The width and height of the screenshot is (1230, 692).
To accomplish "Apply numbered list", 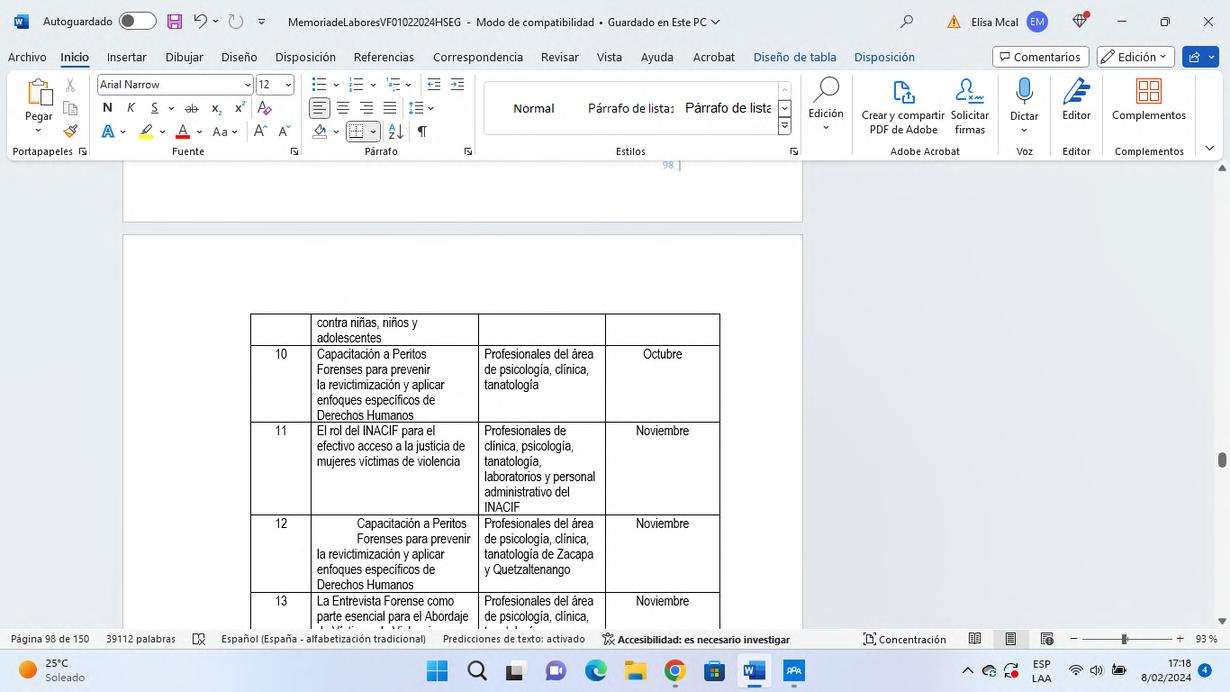I will [356, 85].
